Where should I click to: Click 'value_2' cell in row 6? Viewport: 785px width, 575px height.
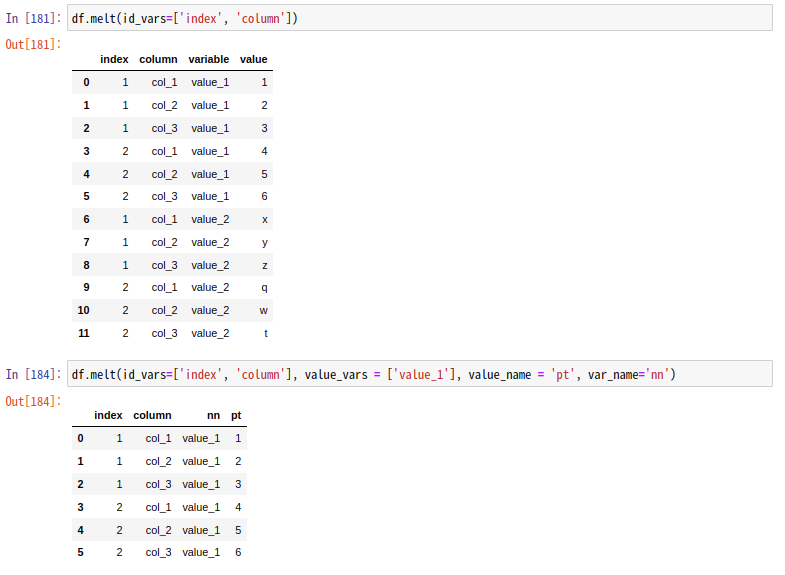[210, 219]
